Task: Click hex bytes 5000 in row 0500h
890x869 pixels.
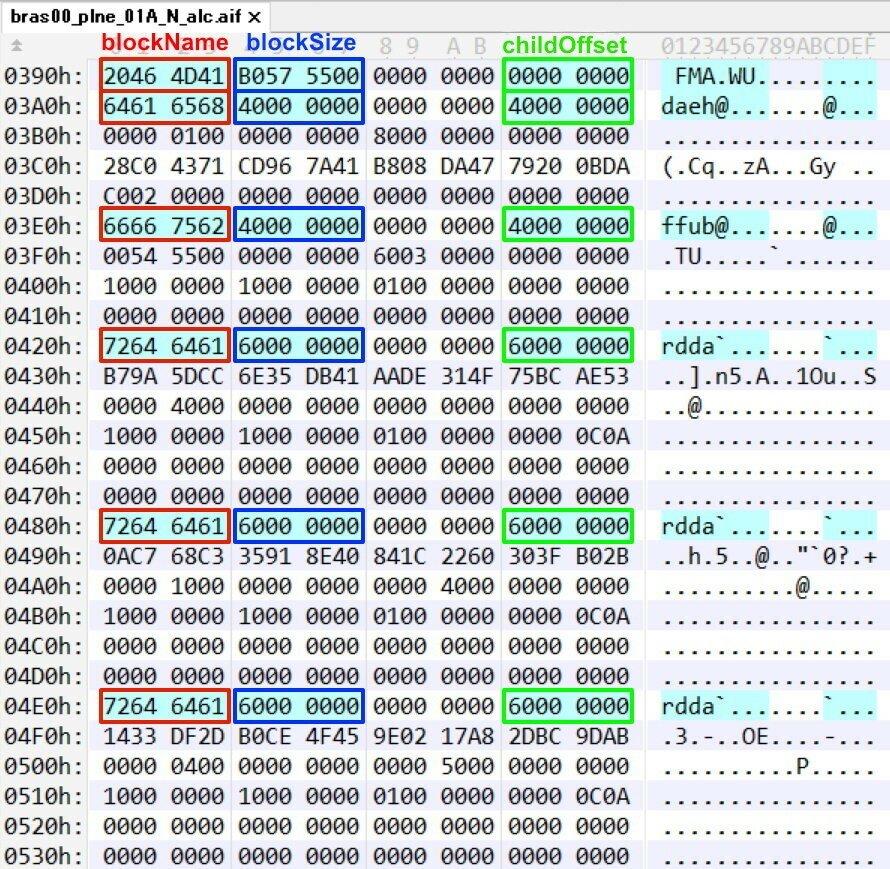Action: tap(467, 766)
